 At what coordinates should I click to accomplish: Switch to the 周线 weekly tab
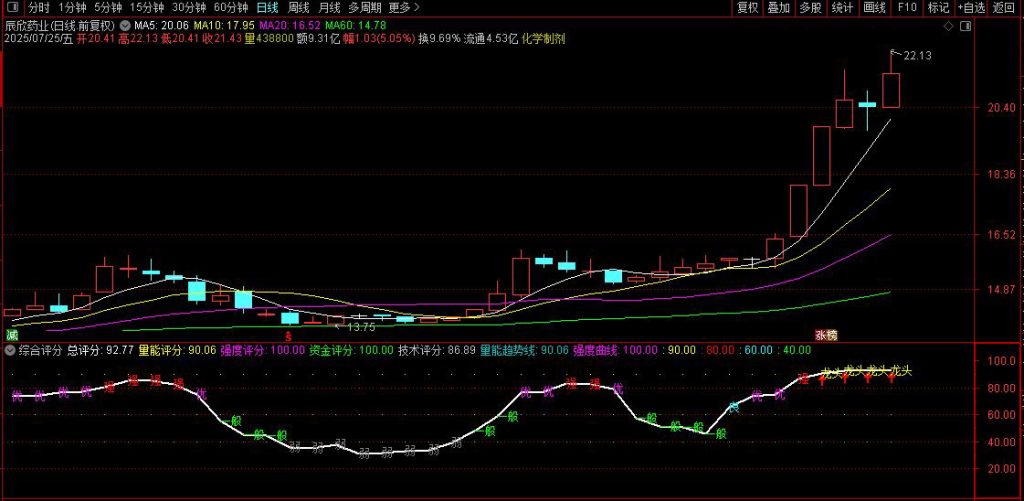point(297,7)
